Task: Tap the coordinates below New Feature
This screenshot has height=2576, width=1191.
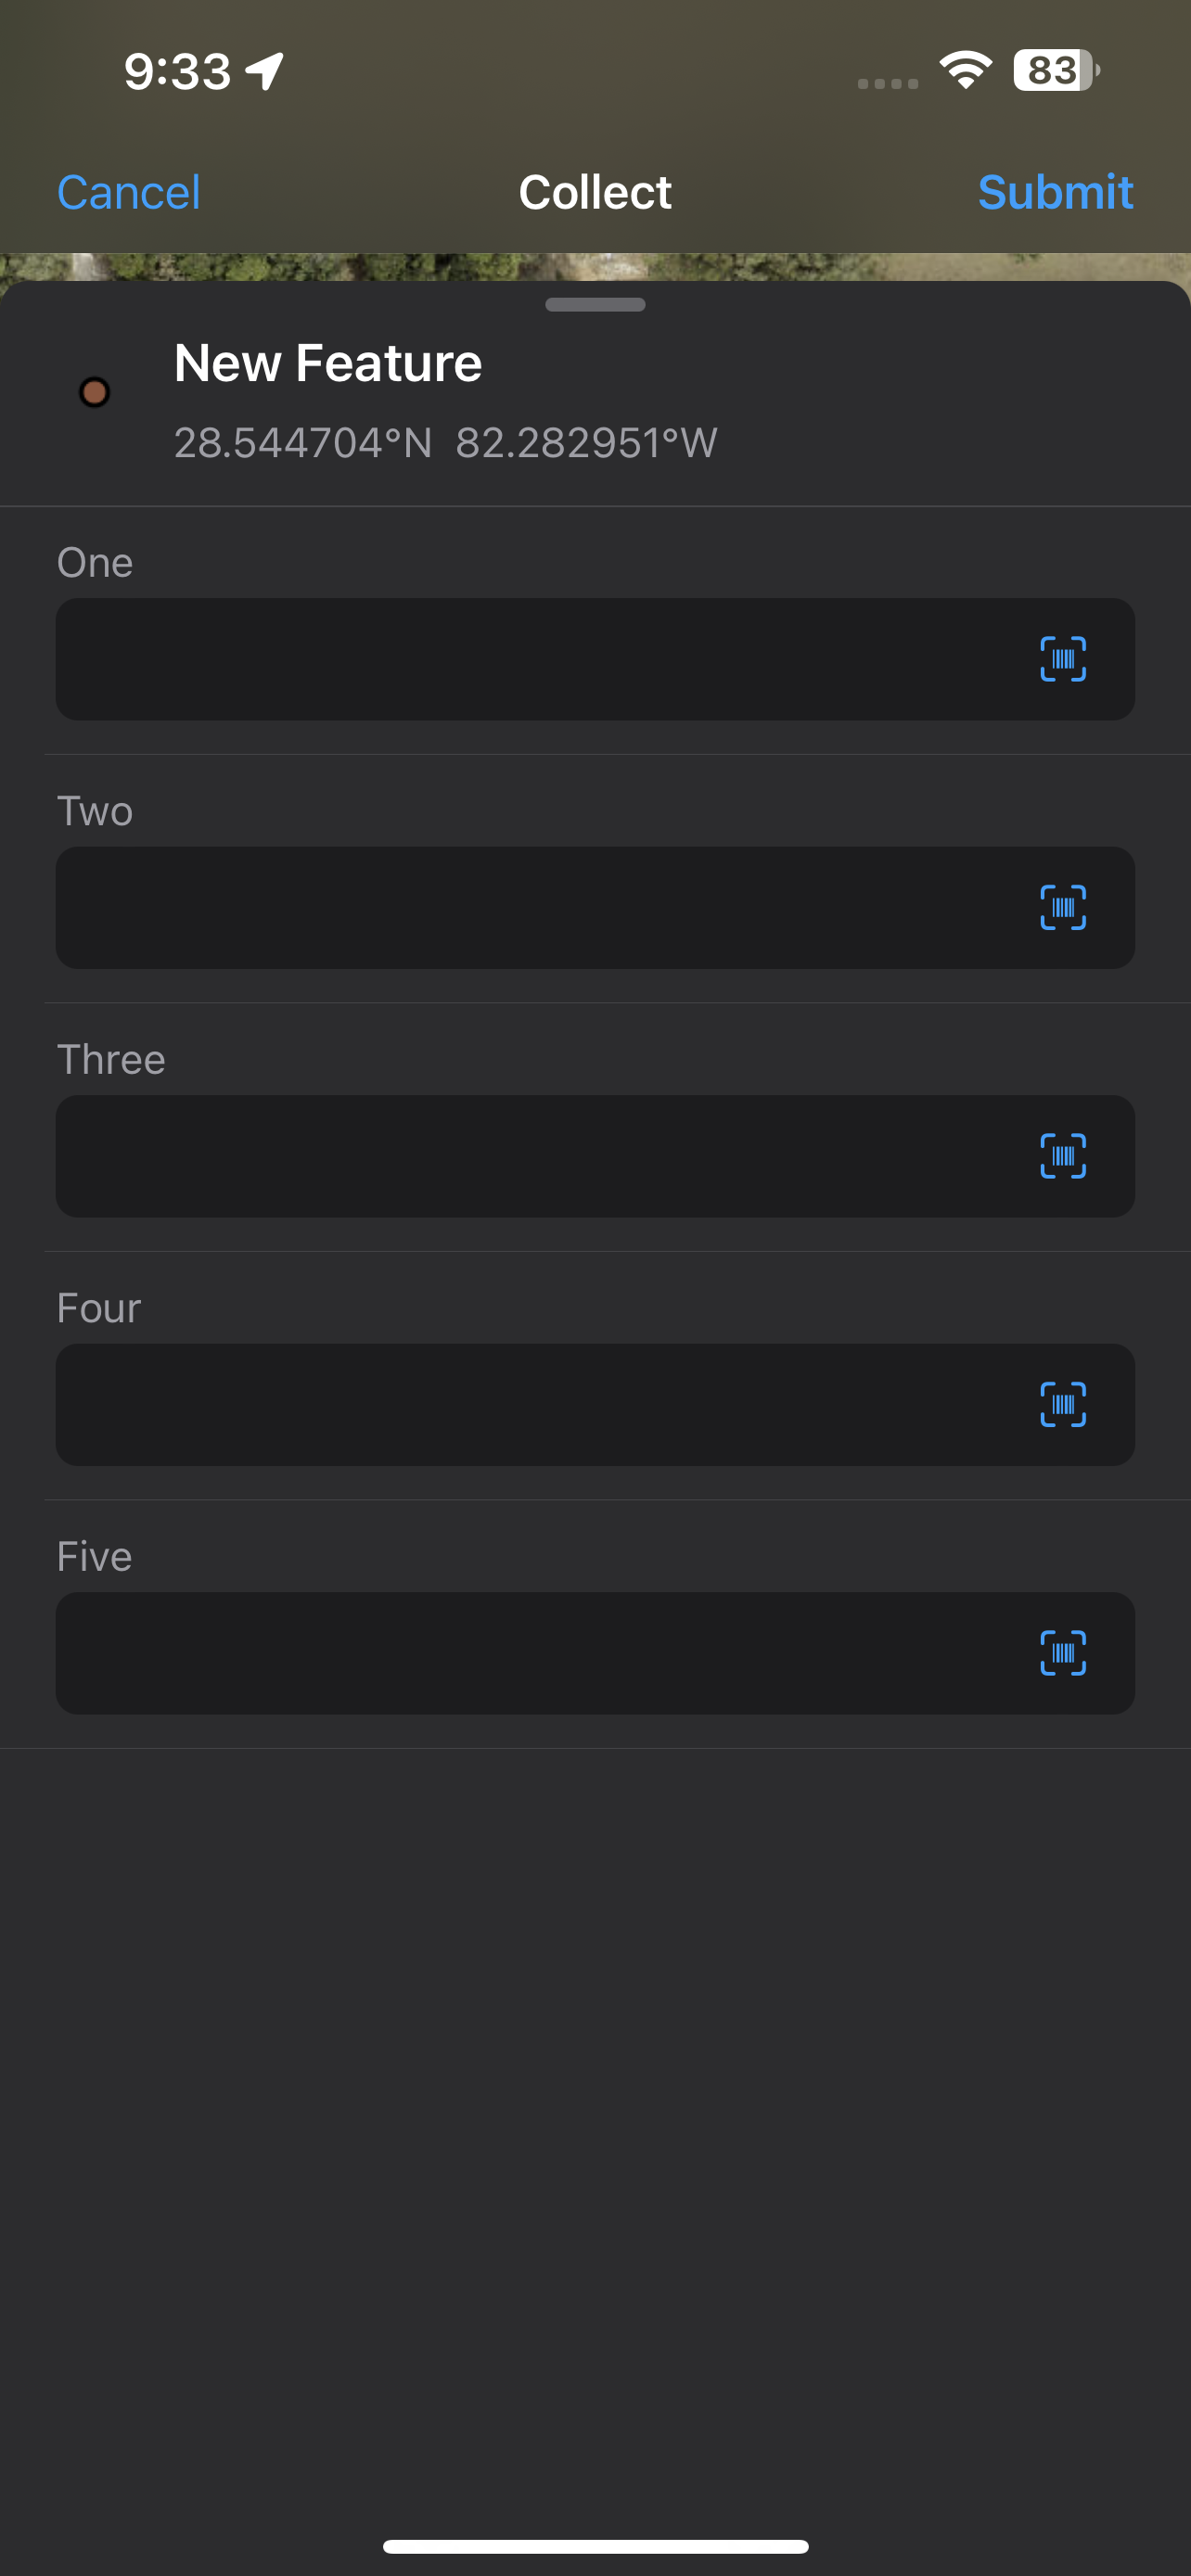Action: [x=444, y=442]
